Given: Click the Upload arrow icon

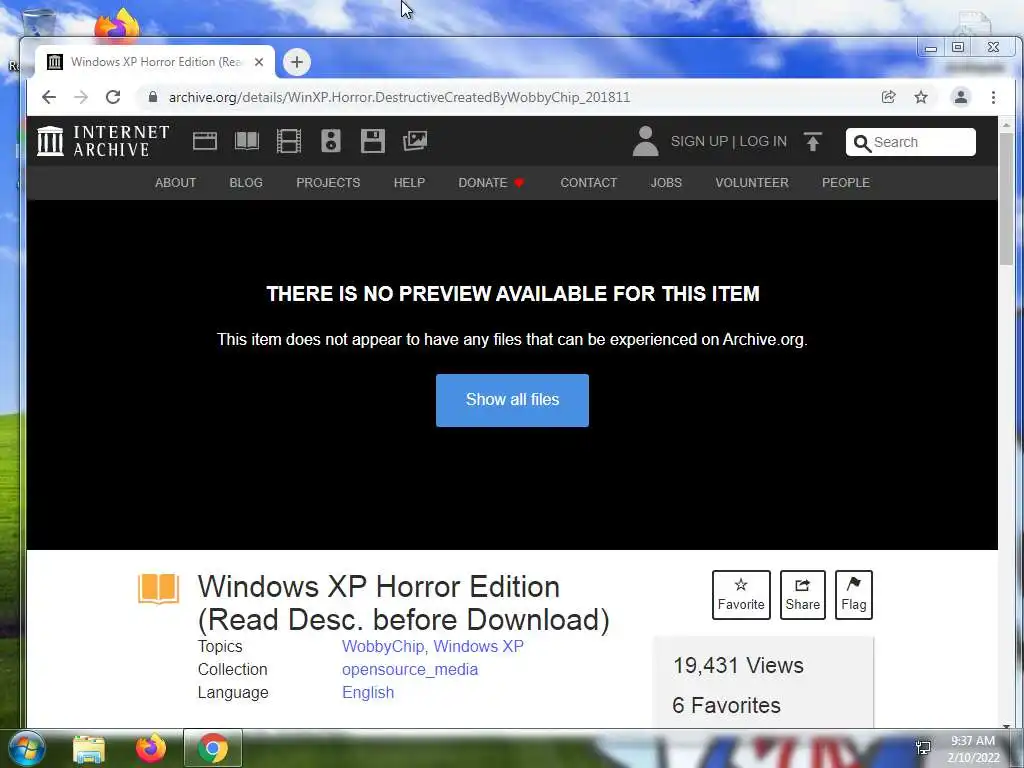Looking at the screenshot, I should pos(812,142).
